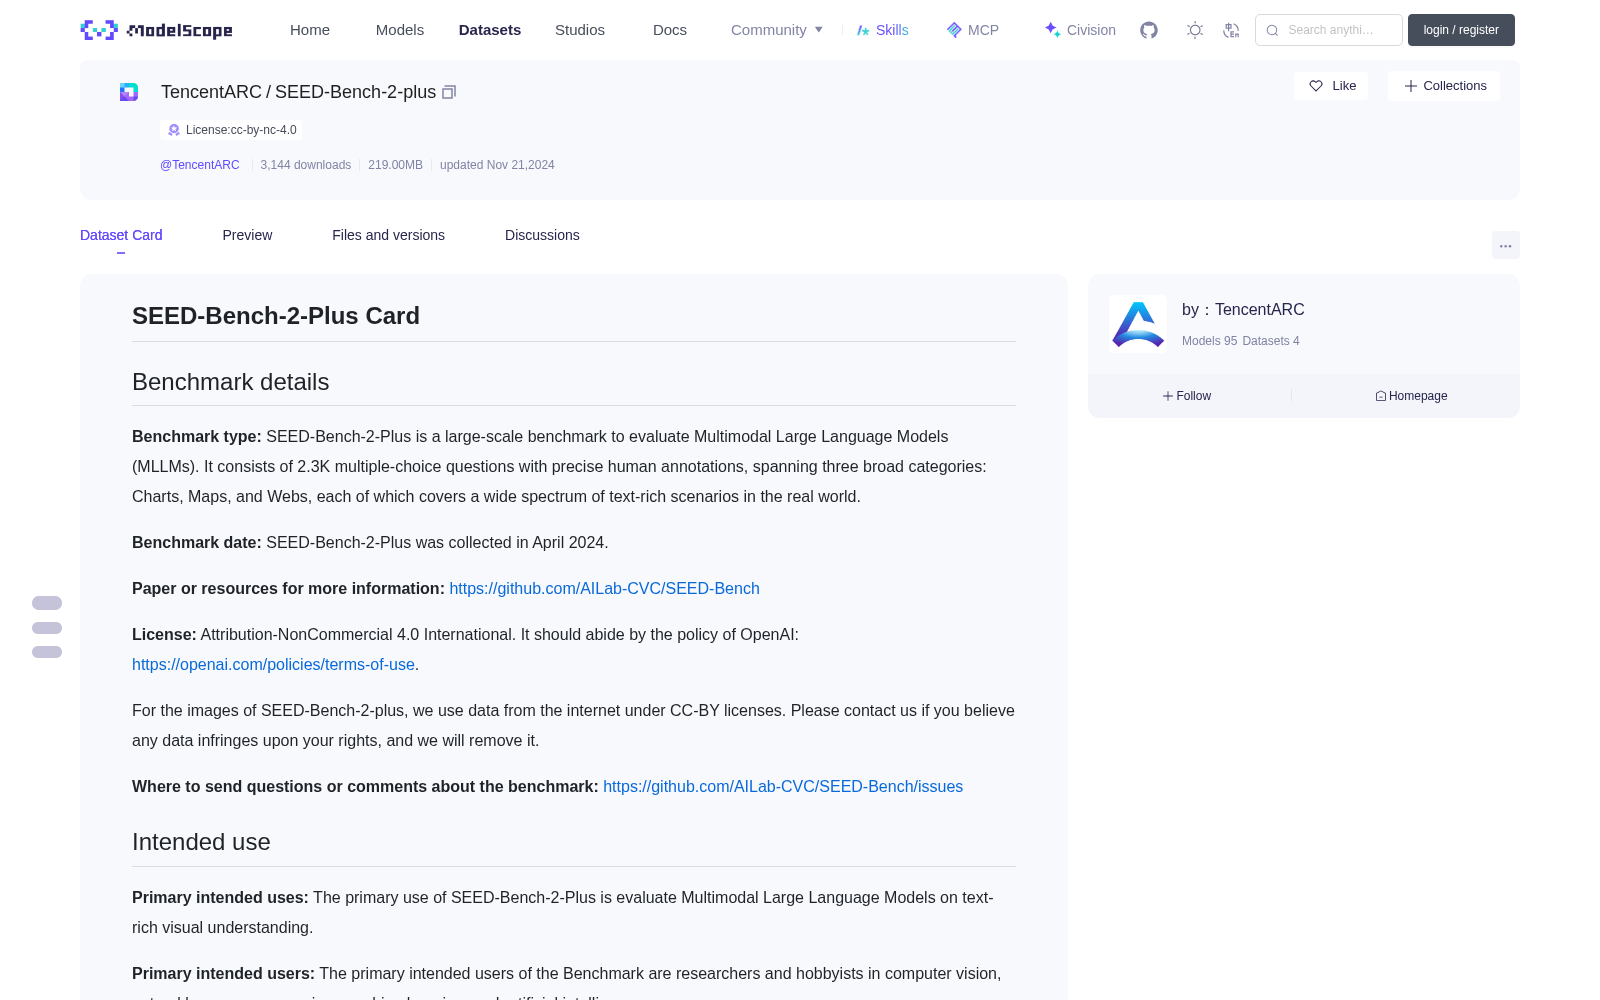Screen dimensions: 1600x1000
Task: Open the three-dot more options menu
Action: pos(1506,245)
